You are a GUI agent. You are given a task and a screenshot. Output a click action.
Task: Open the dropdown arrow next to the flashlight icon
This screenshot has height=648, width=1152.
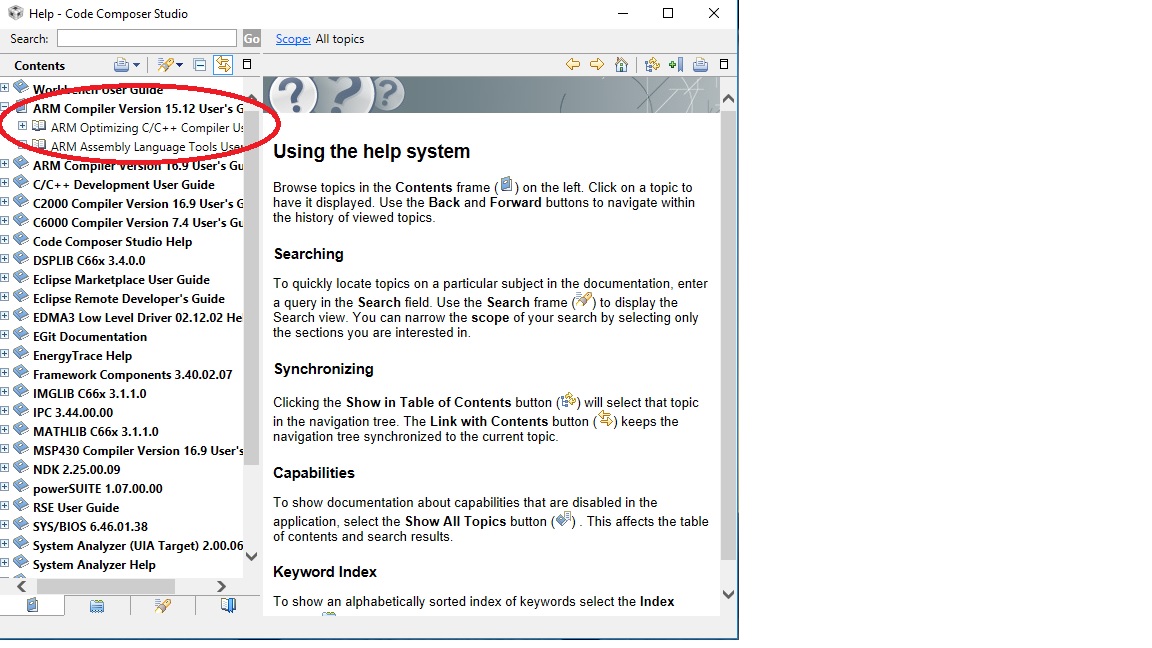pos(179,65)
